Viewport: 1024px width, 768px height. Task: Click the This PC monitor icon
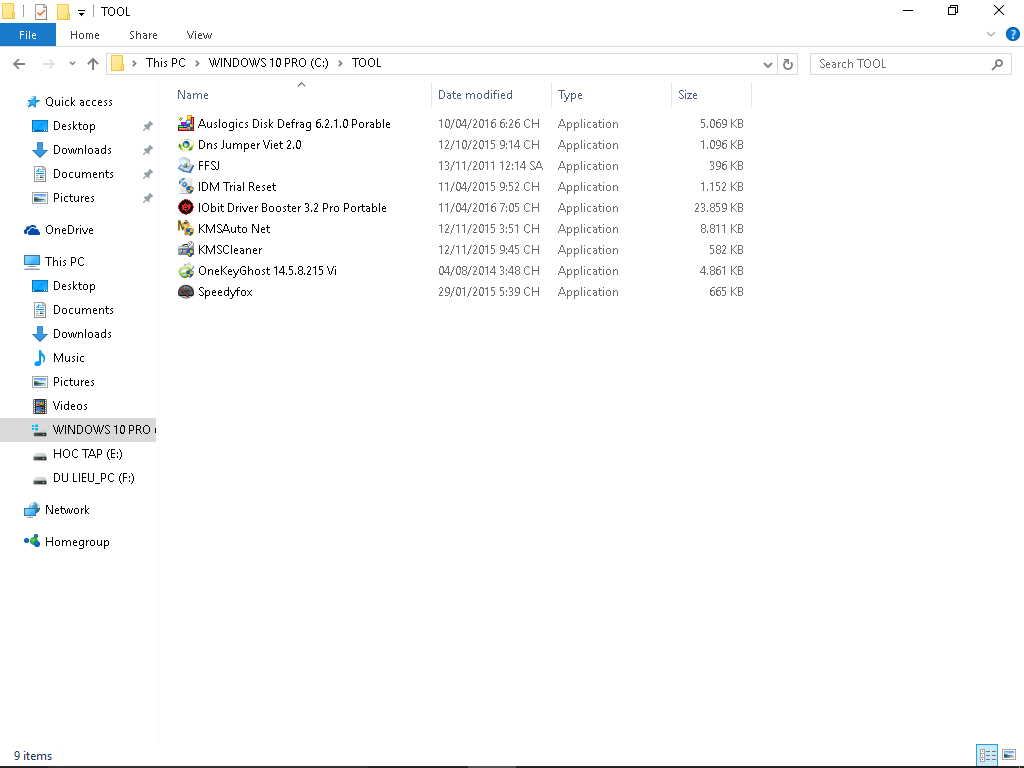coord(32,262)
